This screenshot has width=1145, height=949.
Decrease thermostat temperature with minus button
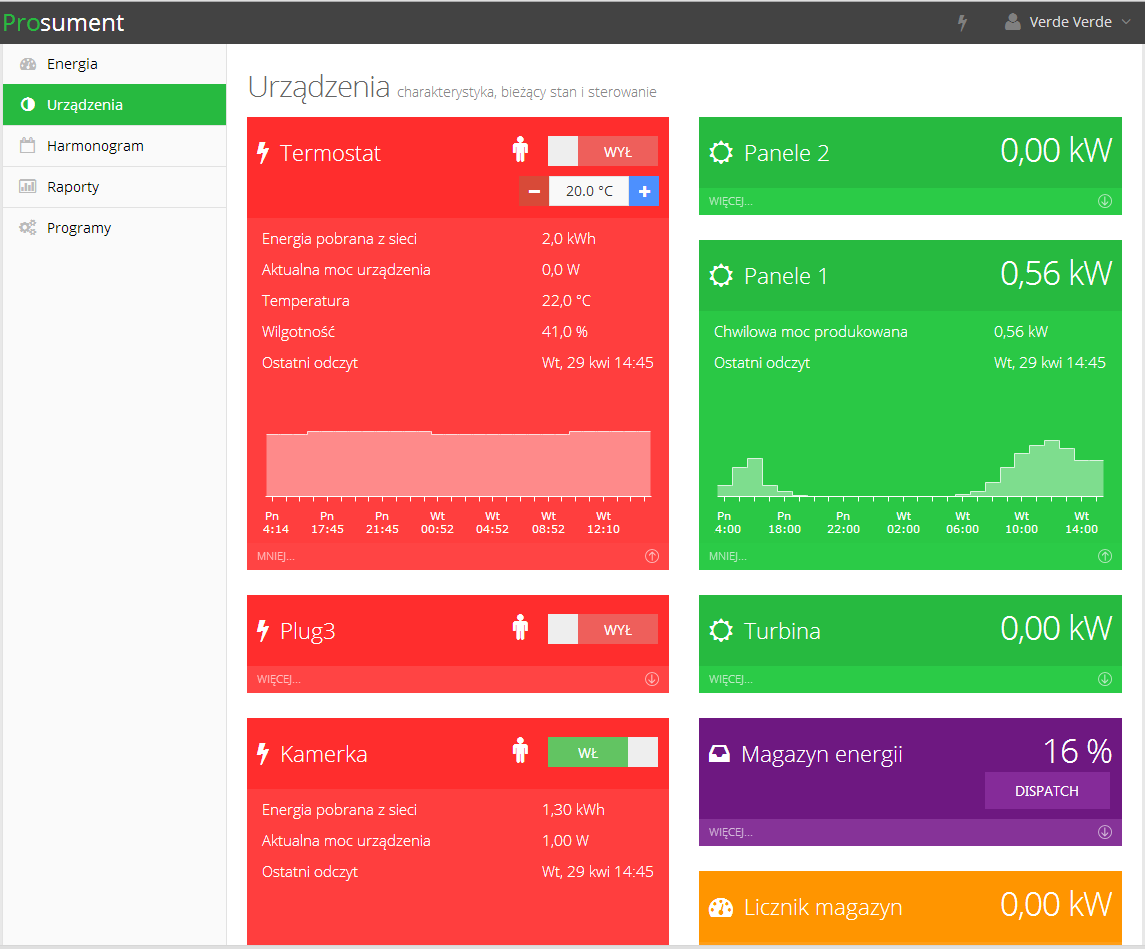535,191
